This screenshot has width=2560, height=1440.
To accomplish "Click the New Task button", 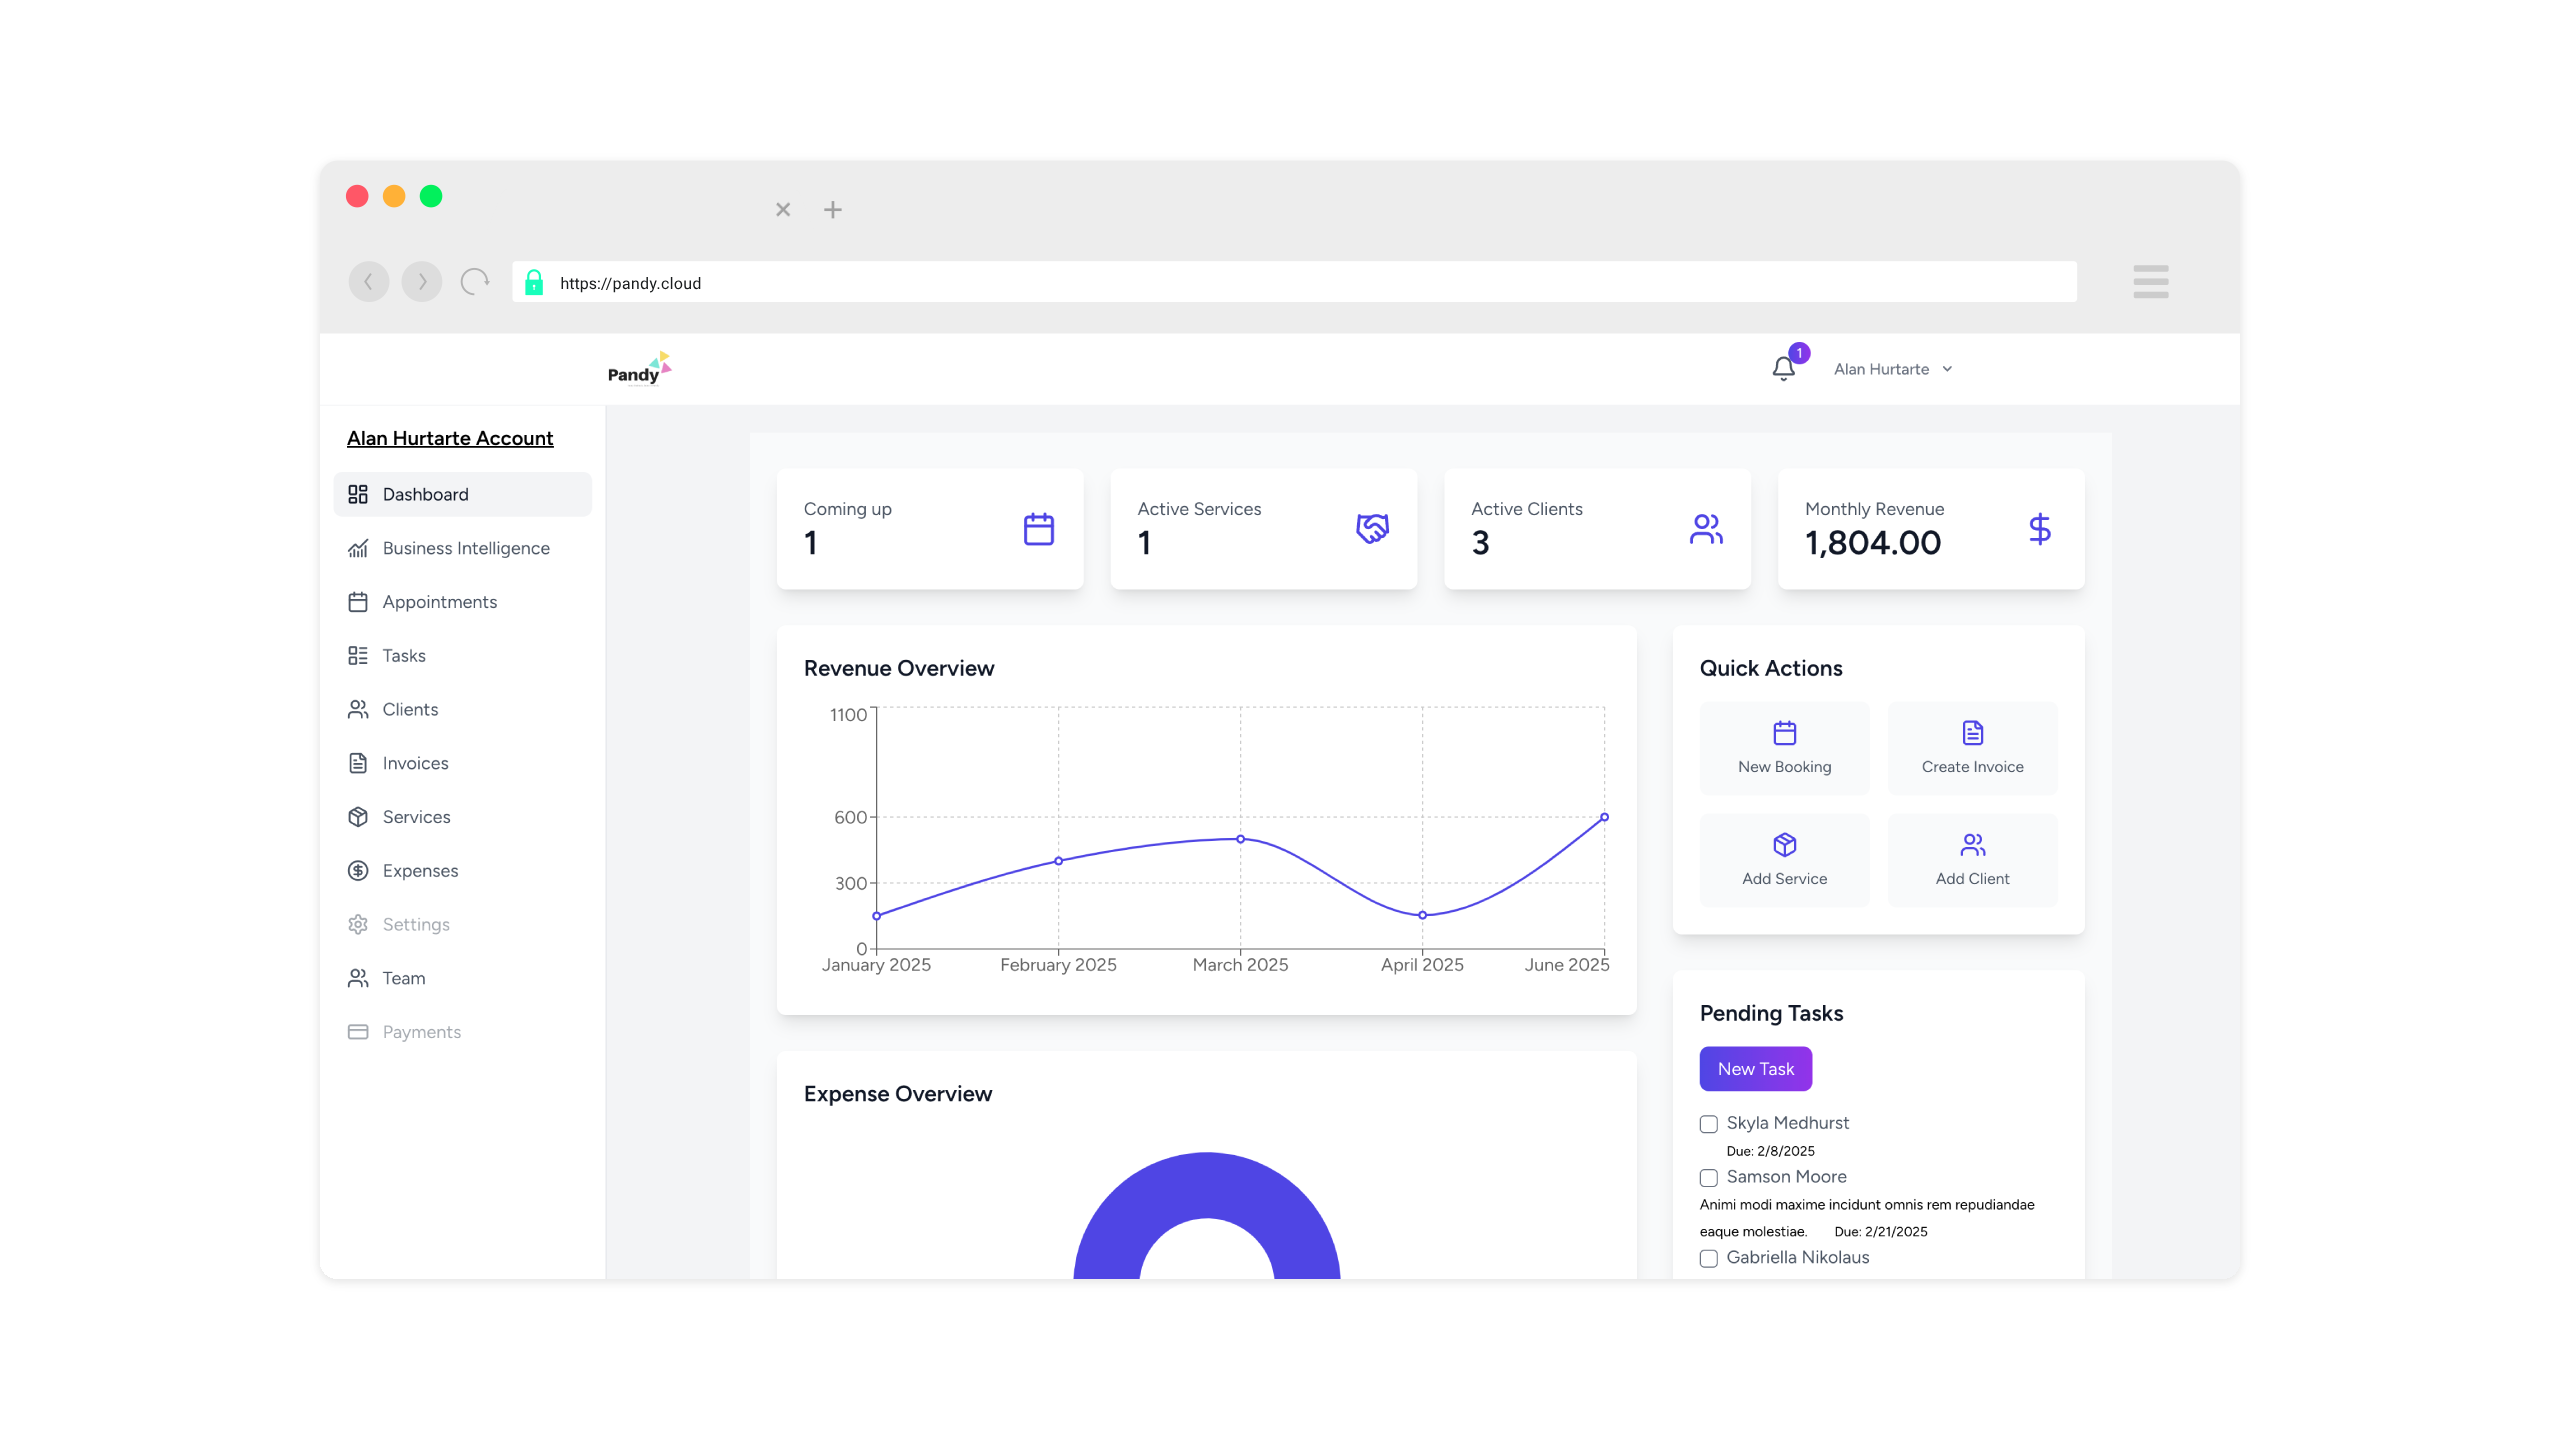I will pyautogui.click(x=1755, y=1069).
